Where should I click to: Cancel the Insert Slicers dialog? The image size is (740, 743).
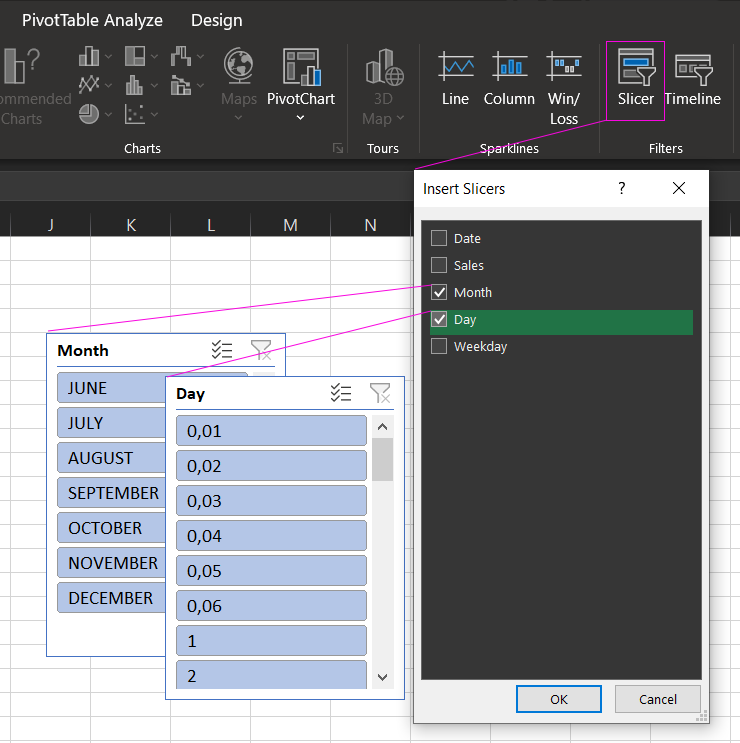point(657,699)
